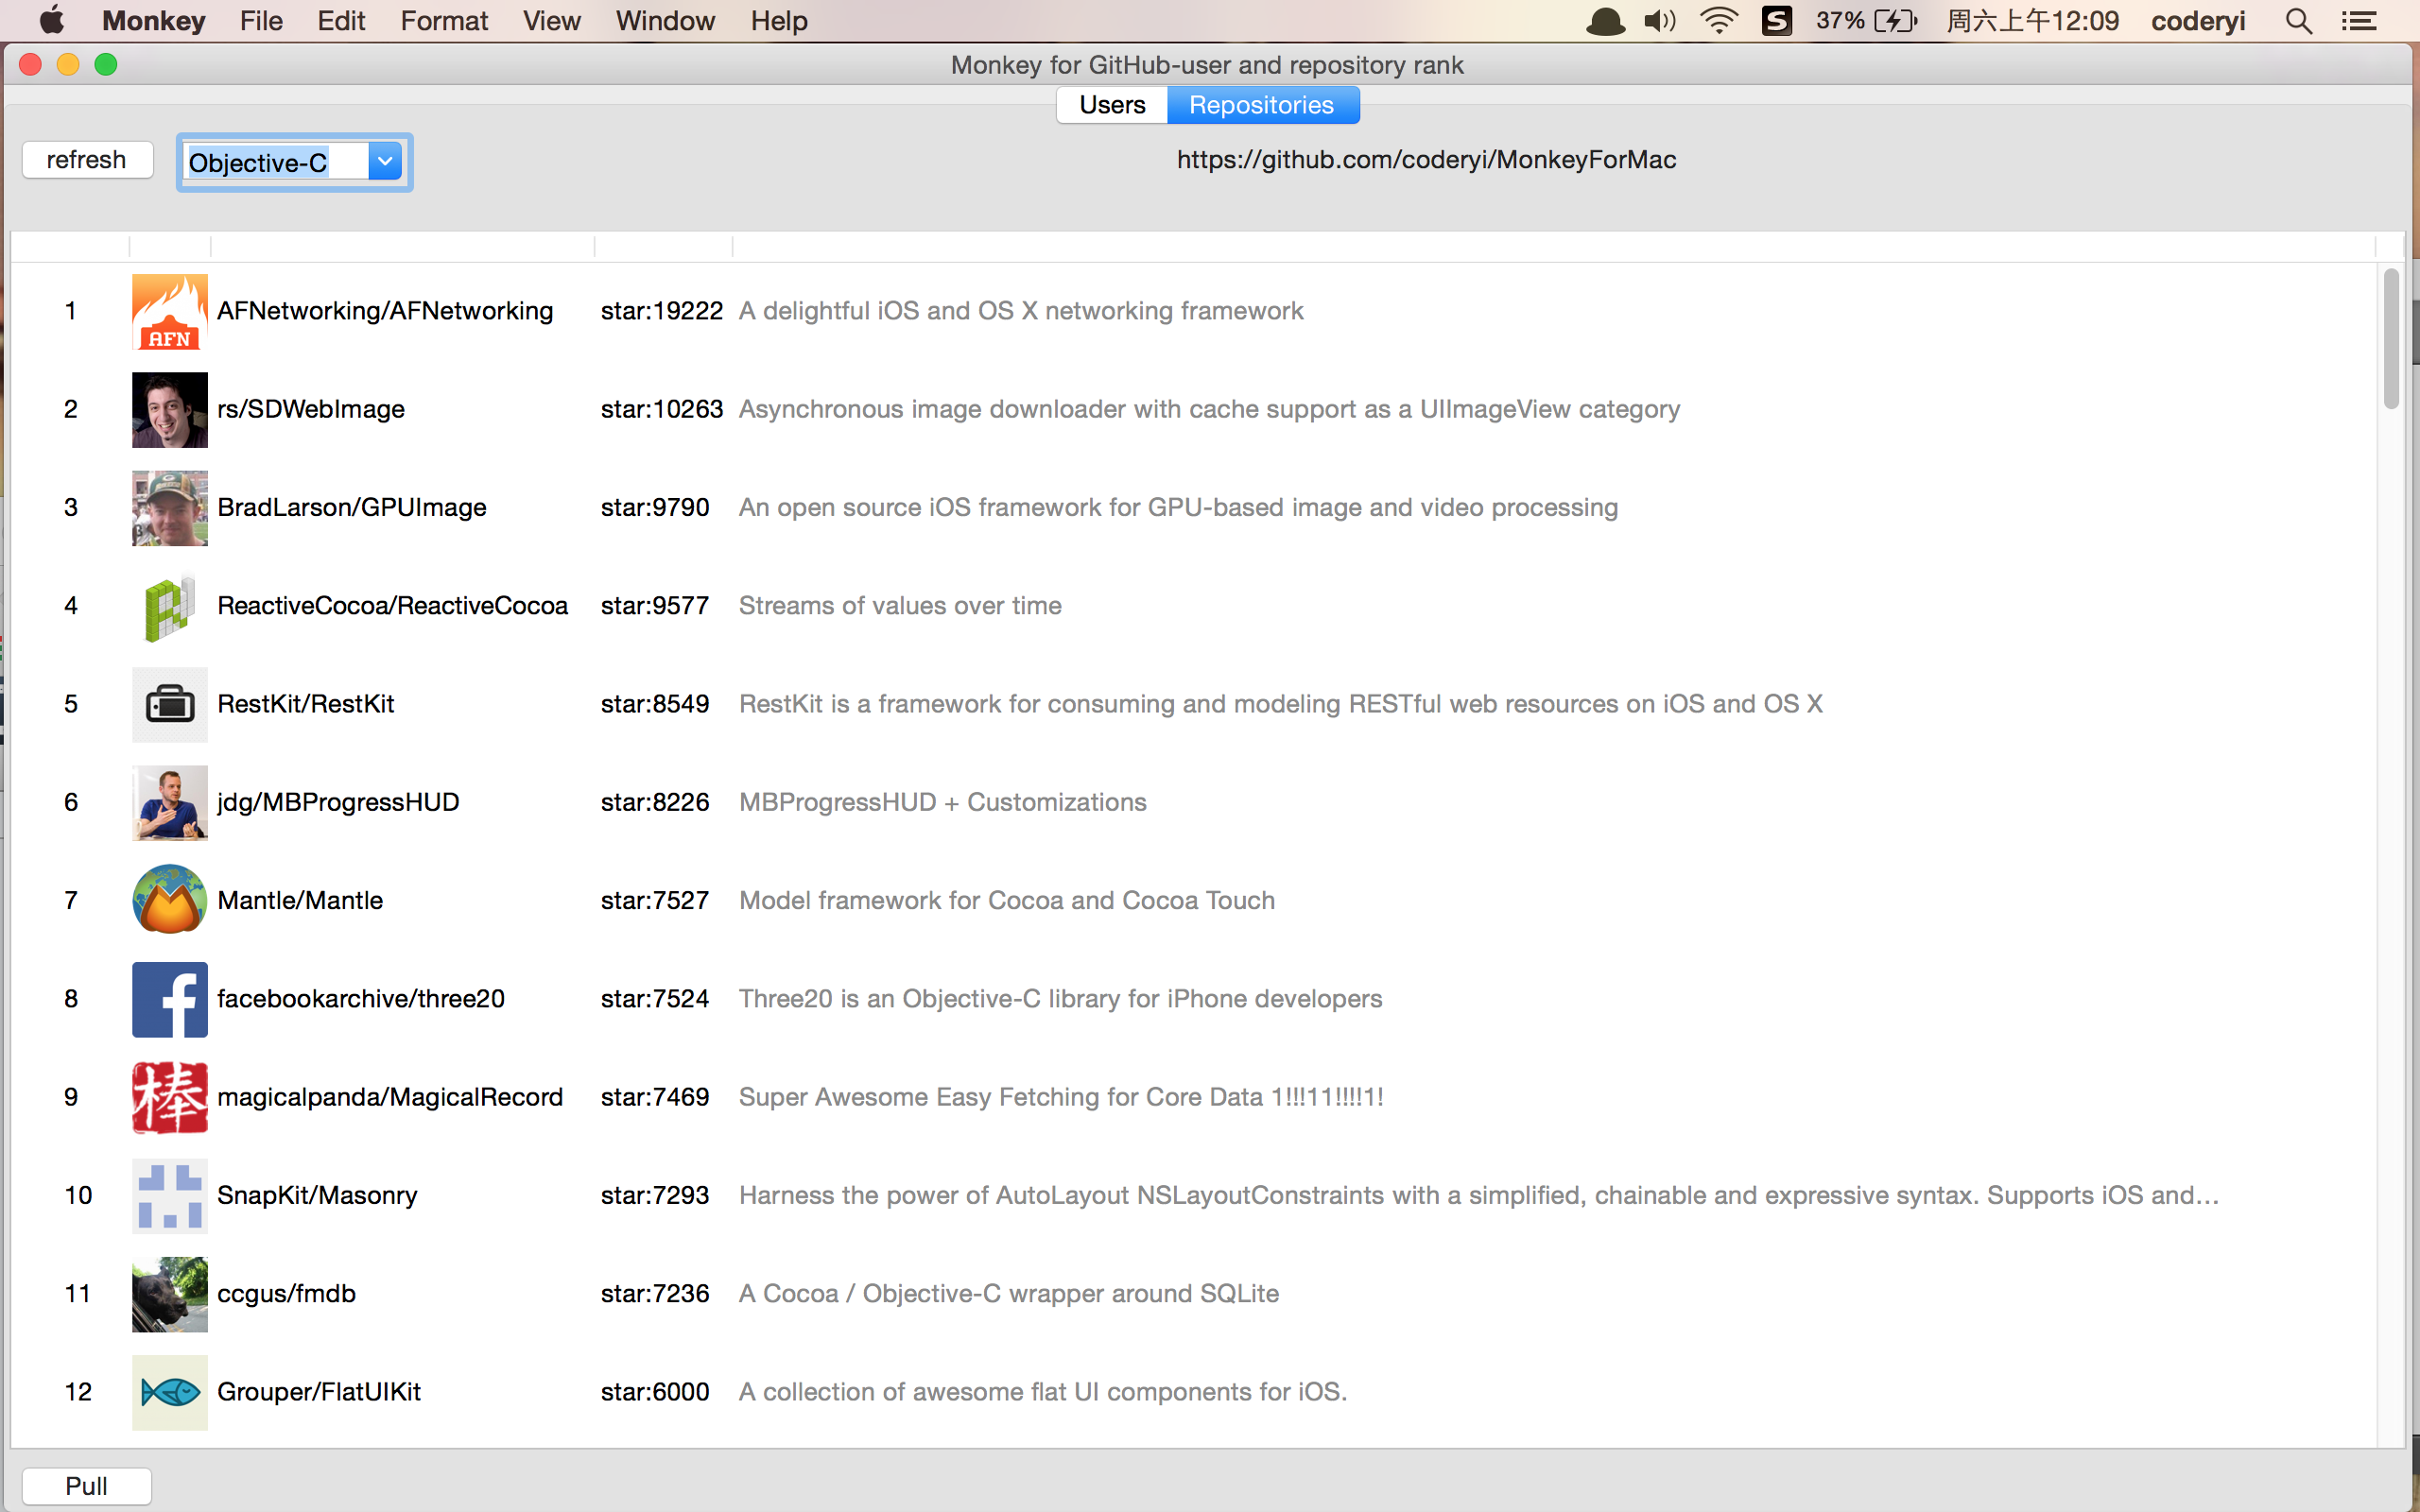Click the facebookarchive Facebook logo icon
Image resolution: width=2420 pixels, height=1512 pixels.
pyautogui.click(x=169, y=999)
